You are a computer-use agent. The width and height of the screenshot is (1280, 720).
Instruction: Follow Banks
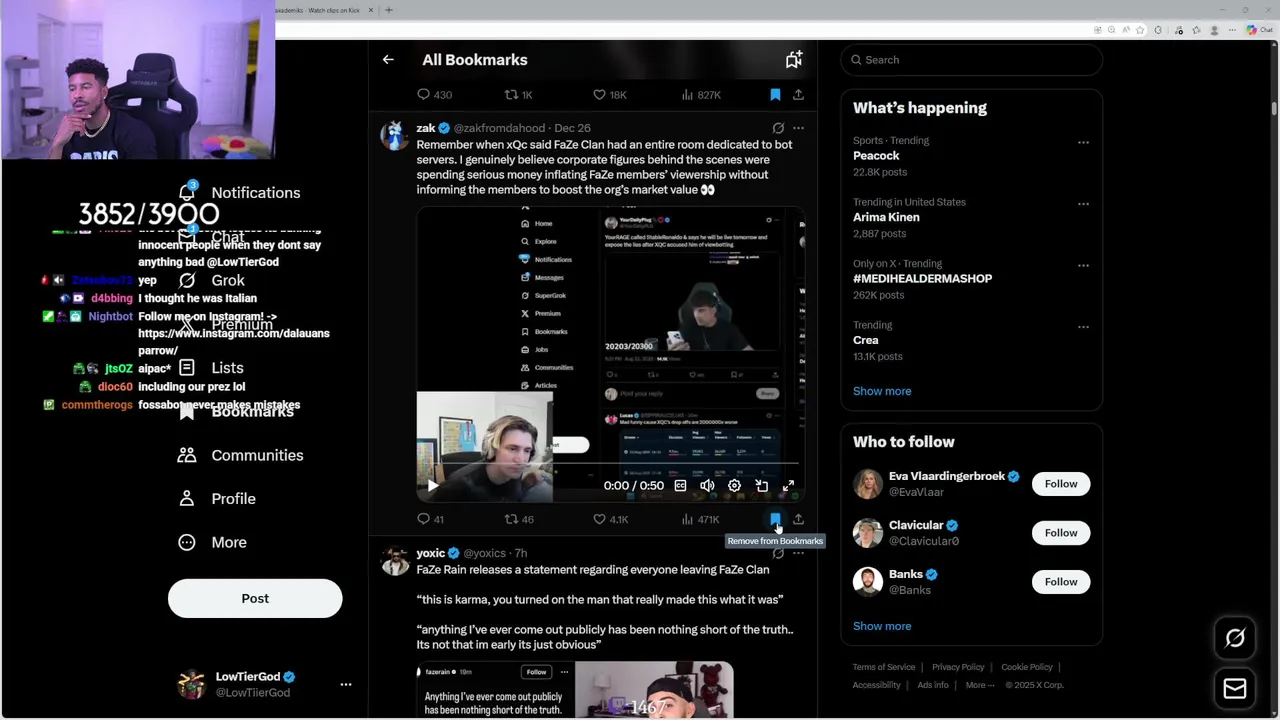[x=1061, y=582]
